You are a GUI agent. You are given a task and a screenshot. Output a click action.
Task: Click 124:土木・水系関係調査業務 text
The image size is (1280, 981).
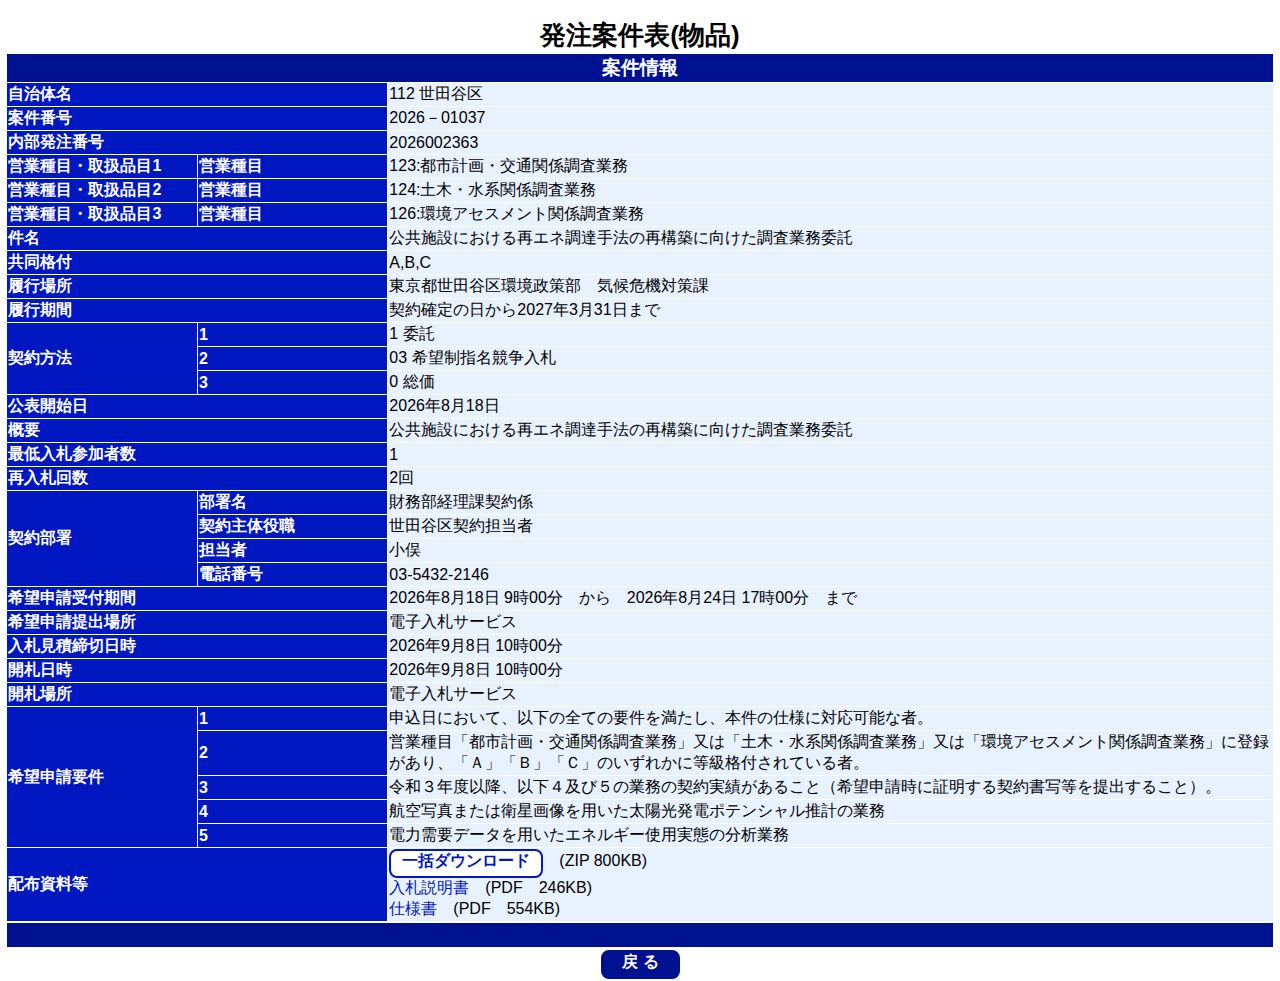coord(492,190)
